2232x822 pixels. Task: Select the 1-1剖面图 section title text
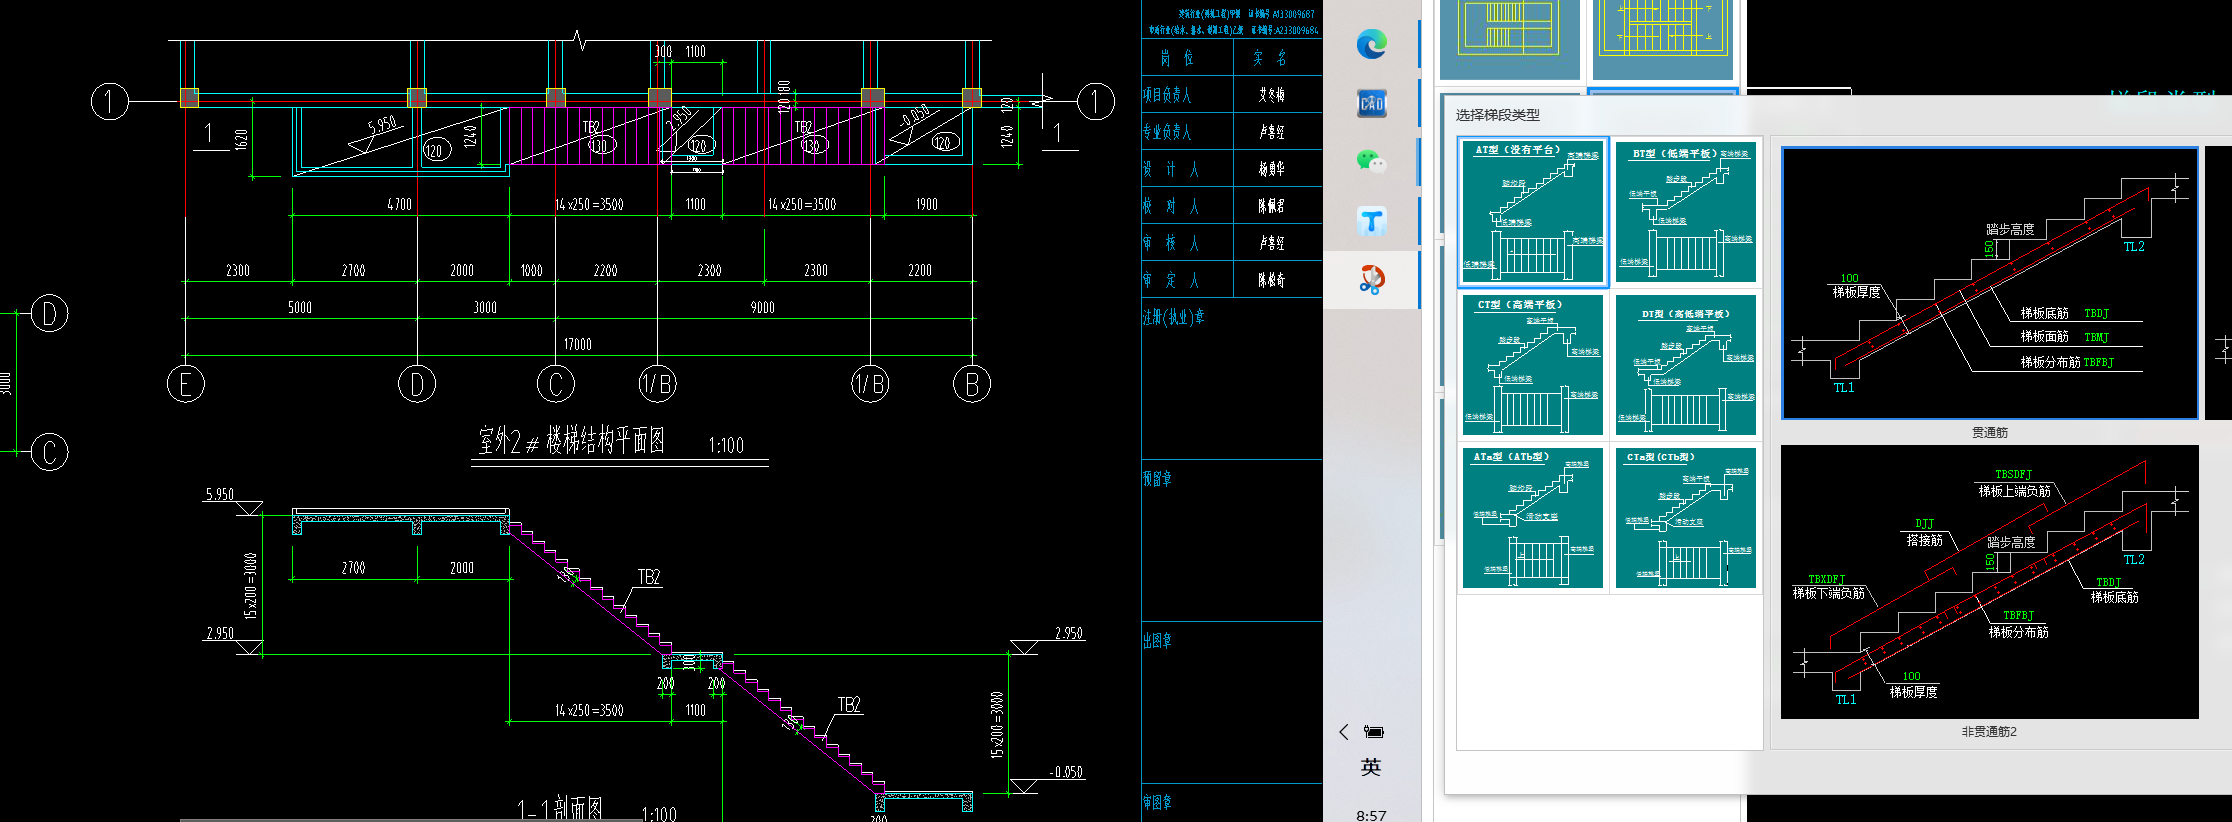pos(560,810)
